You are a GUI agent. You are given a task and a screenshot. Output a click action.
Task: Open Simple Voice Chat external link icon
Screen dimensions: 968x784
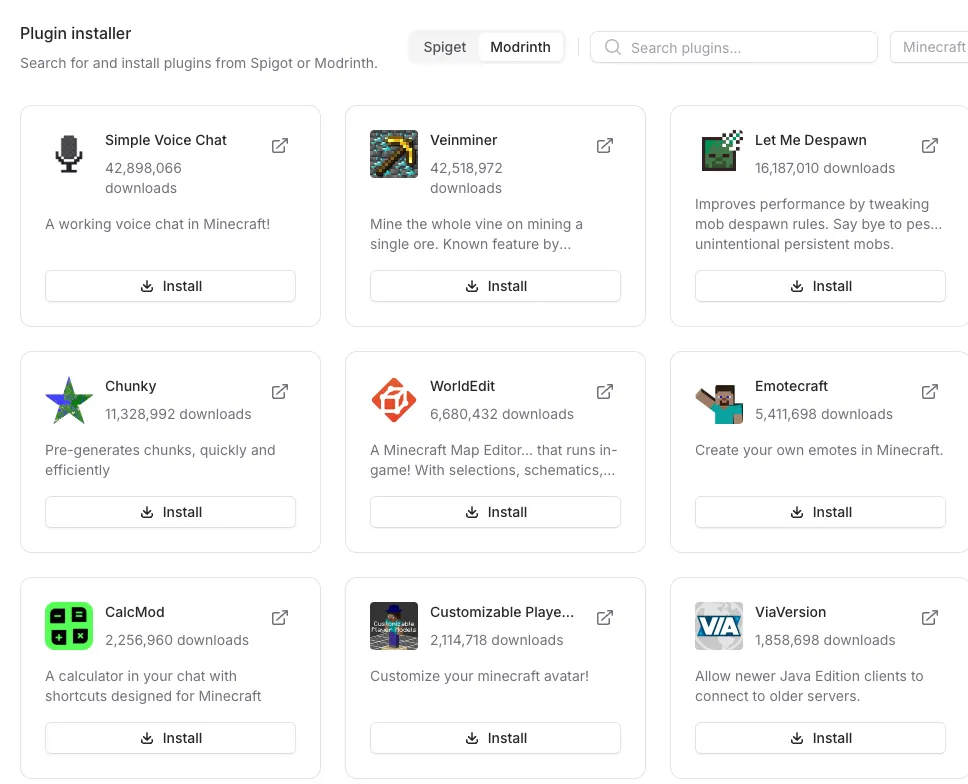280,146
